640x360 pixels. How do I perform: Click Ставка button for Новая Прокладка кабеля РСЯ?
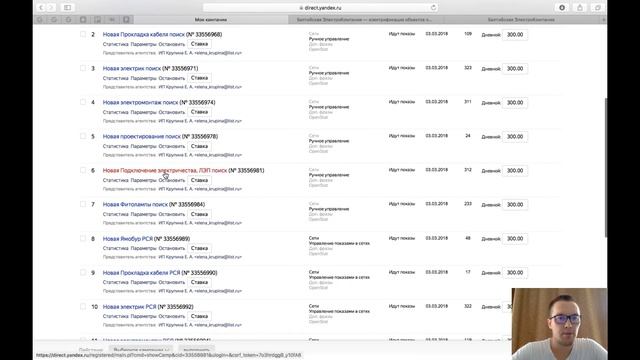tap(199, 282)
